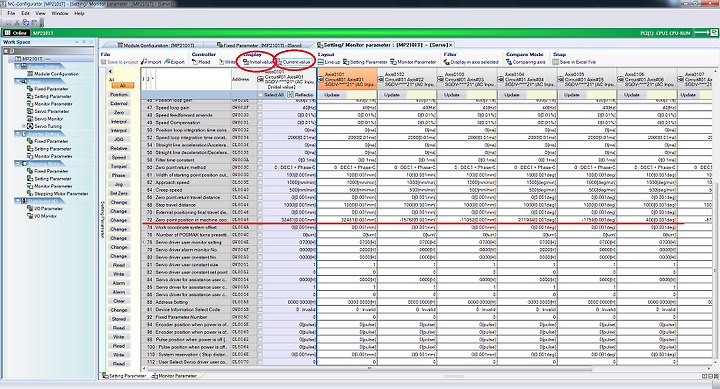Open Module Configuration in Work Space tree
This screenshot has width=720, height=389.
[x=56, y=73]
